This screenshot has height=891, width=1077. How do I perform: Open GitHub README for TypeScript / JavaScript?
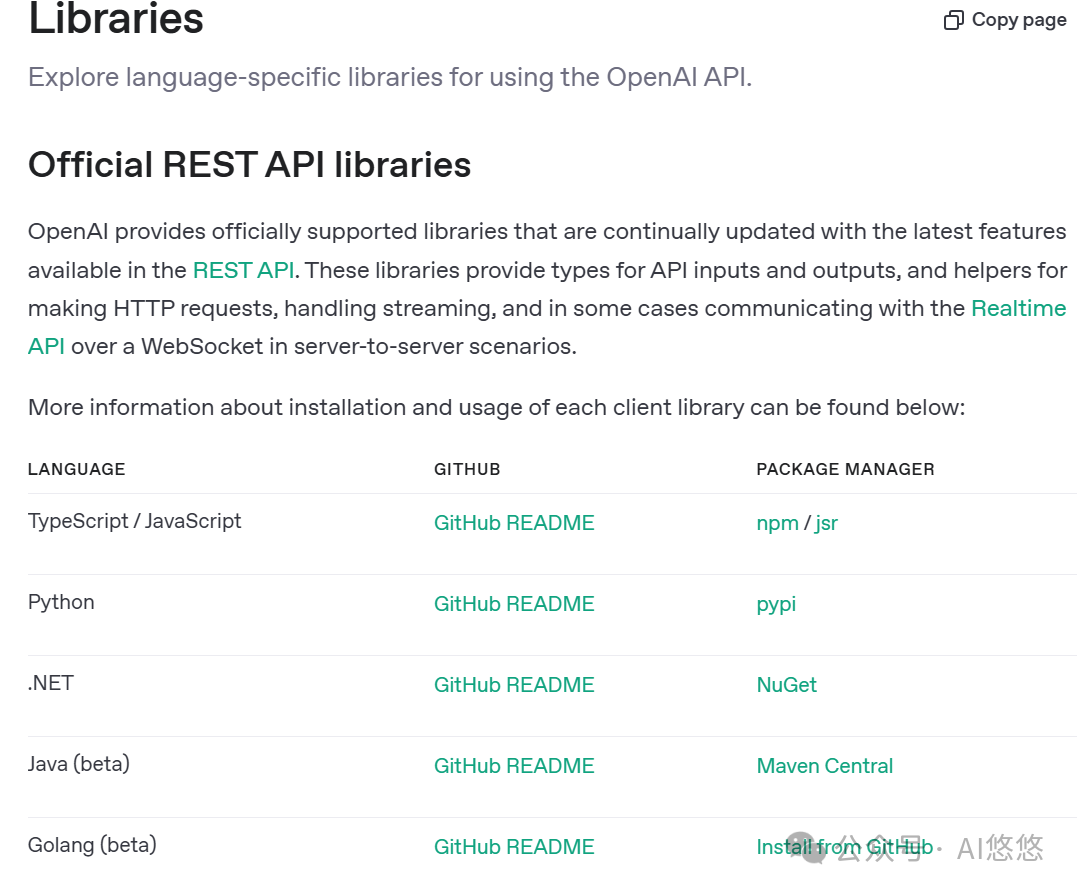pyautogui.click(x=514, y=523)
